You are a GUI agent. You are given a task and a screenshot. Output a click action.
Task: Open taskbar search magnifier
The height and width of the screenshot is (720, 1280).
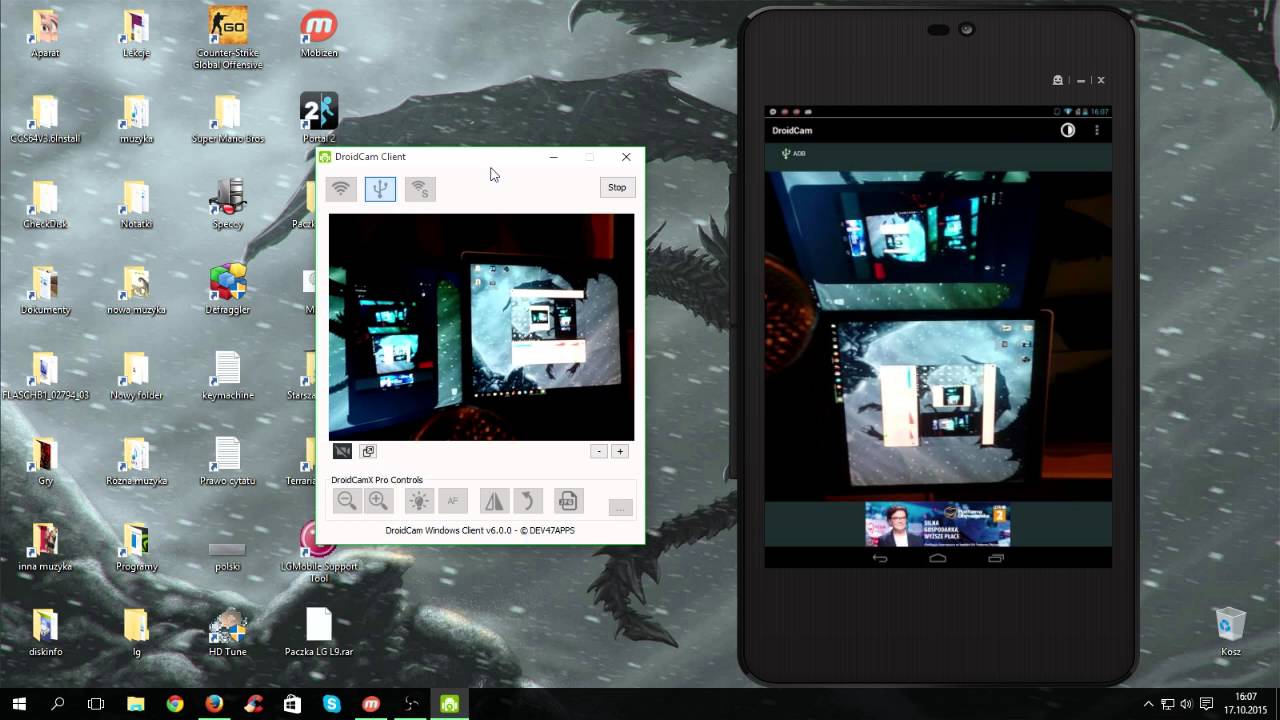point(57,704)
